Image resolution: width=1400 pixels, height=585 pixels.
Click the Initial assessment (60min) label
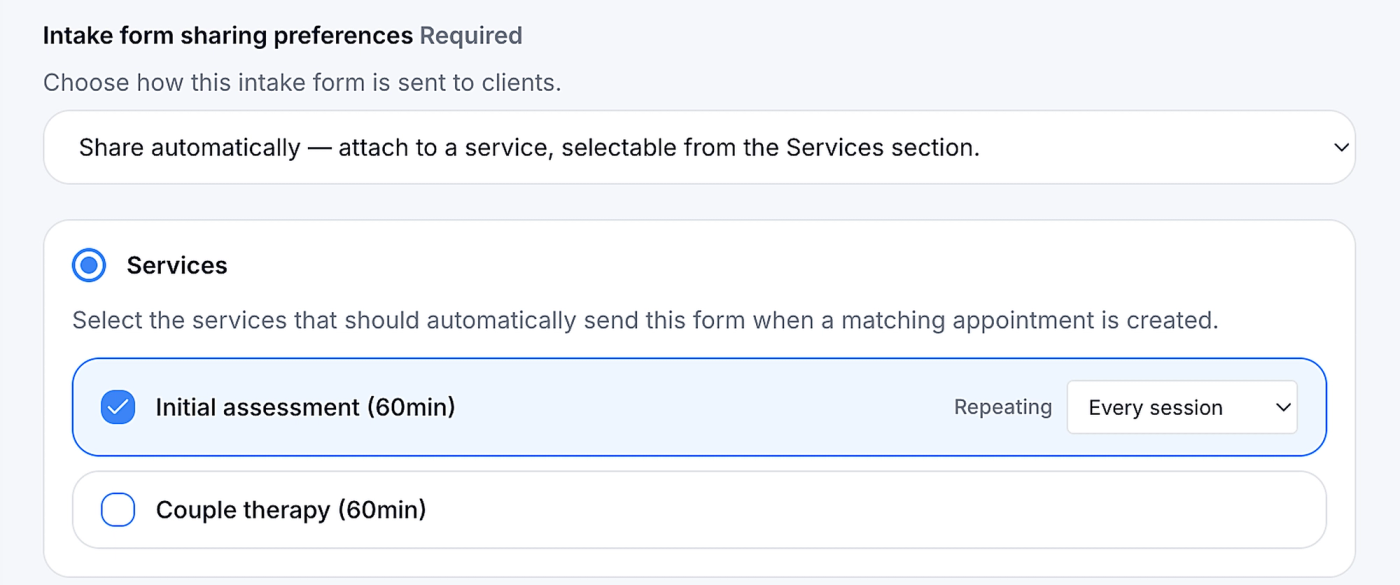pyautogui.click(x=305, y=407)
